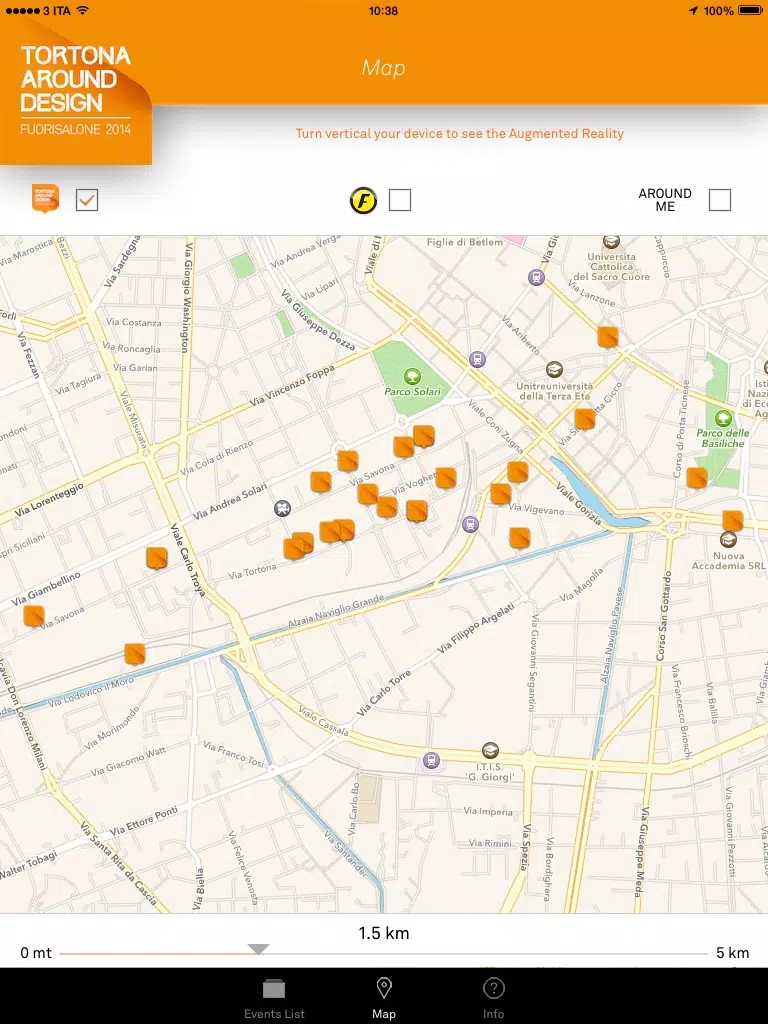Select the Università Cattolica school icon
This screenshot has width=768, height=1024.
611,242
